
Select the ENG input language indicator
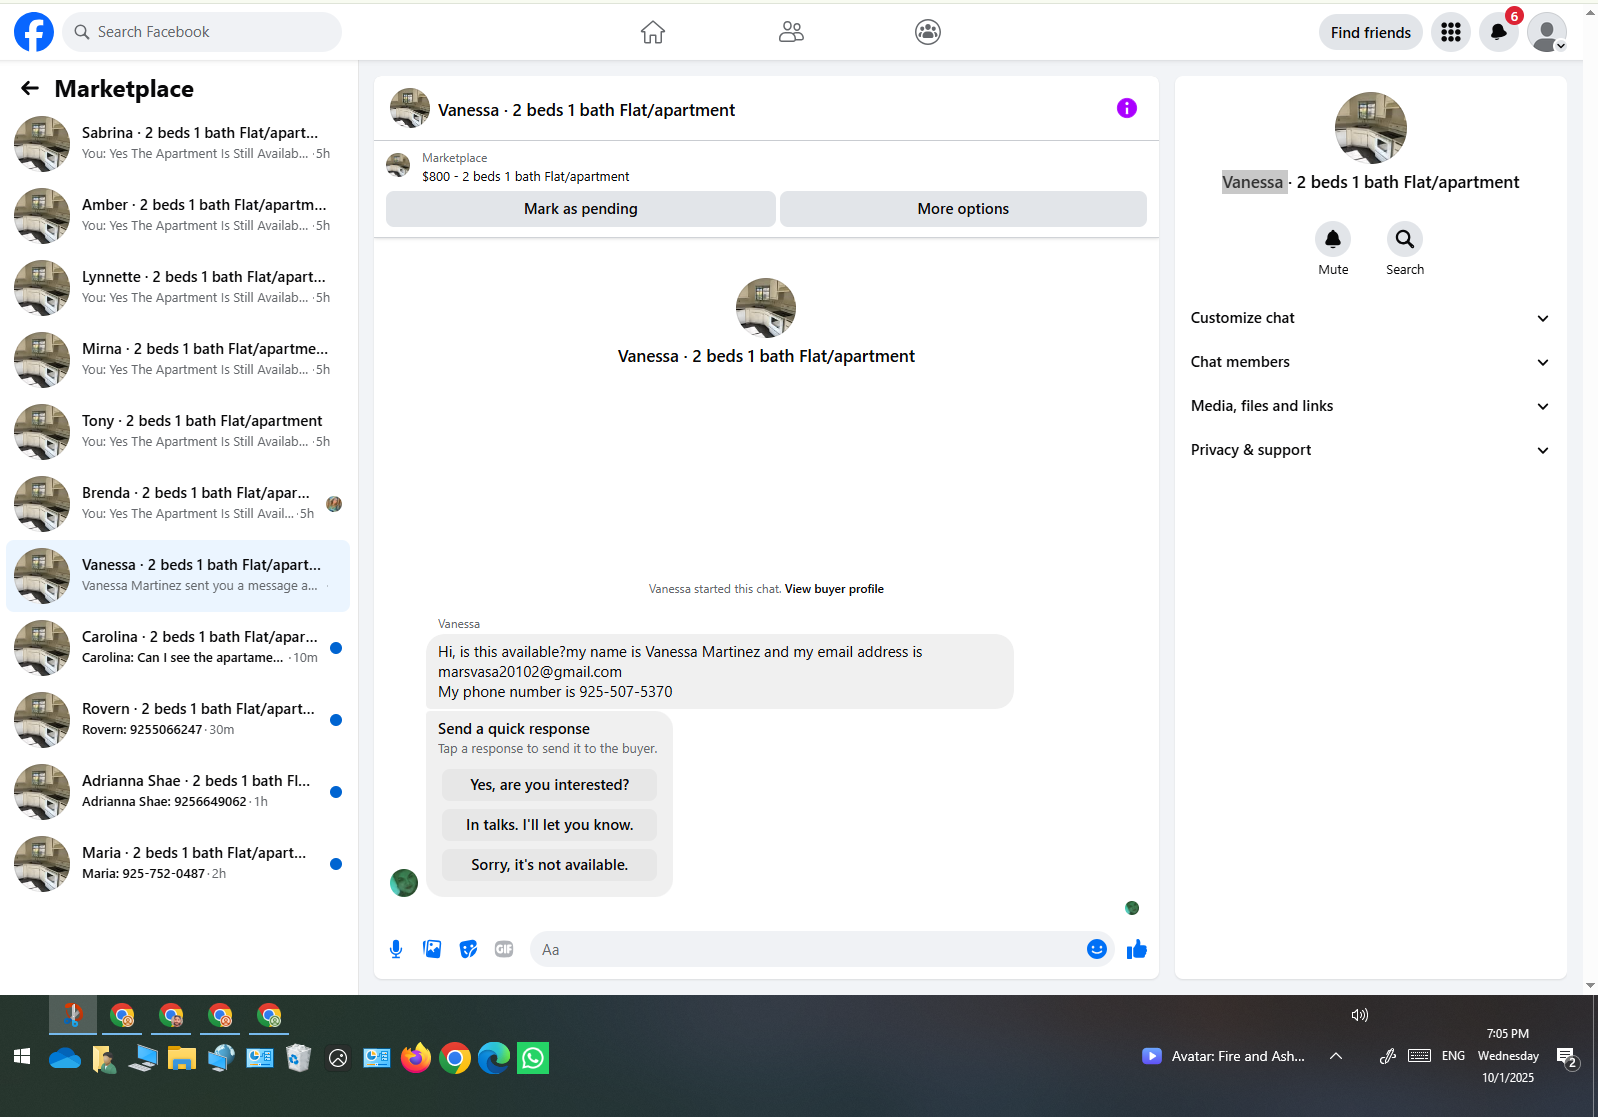[1453, 1056]
